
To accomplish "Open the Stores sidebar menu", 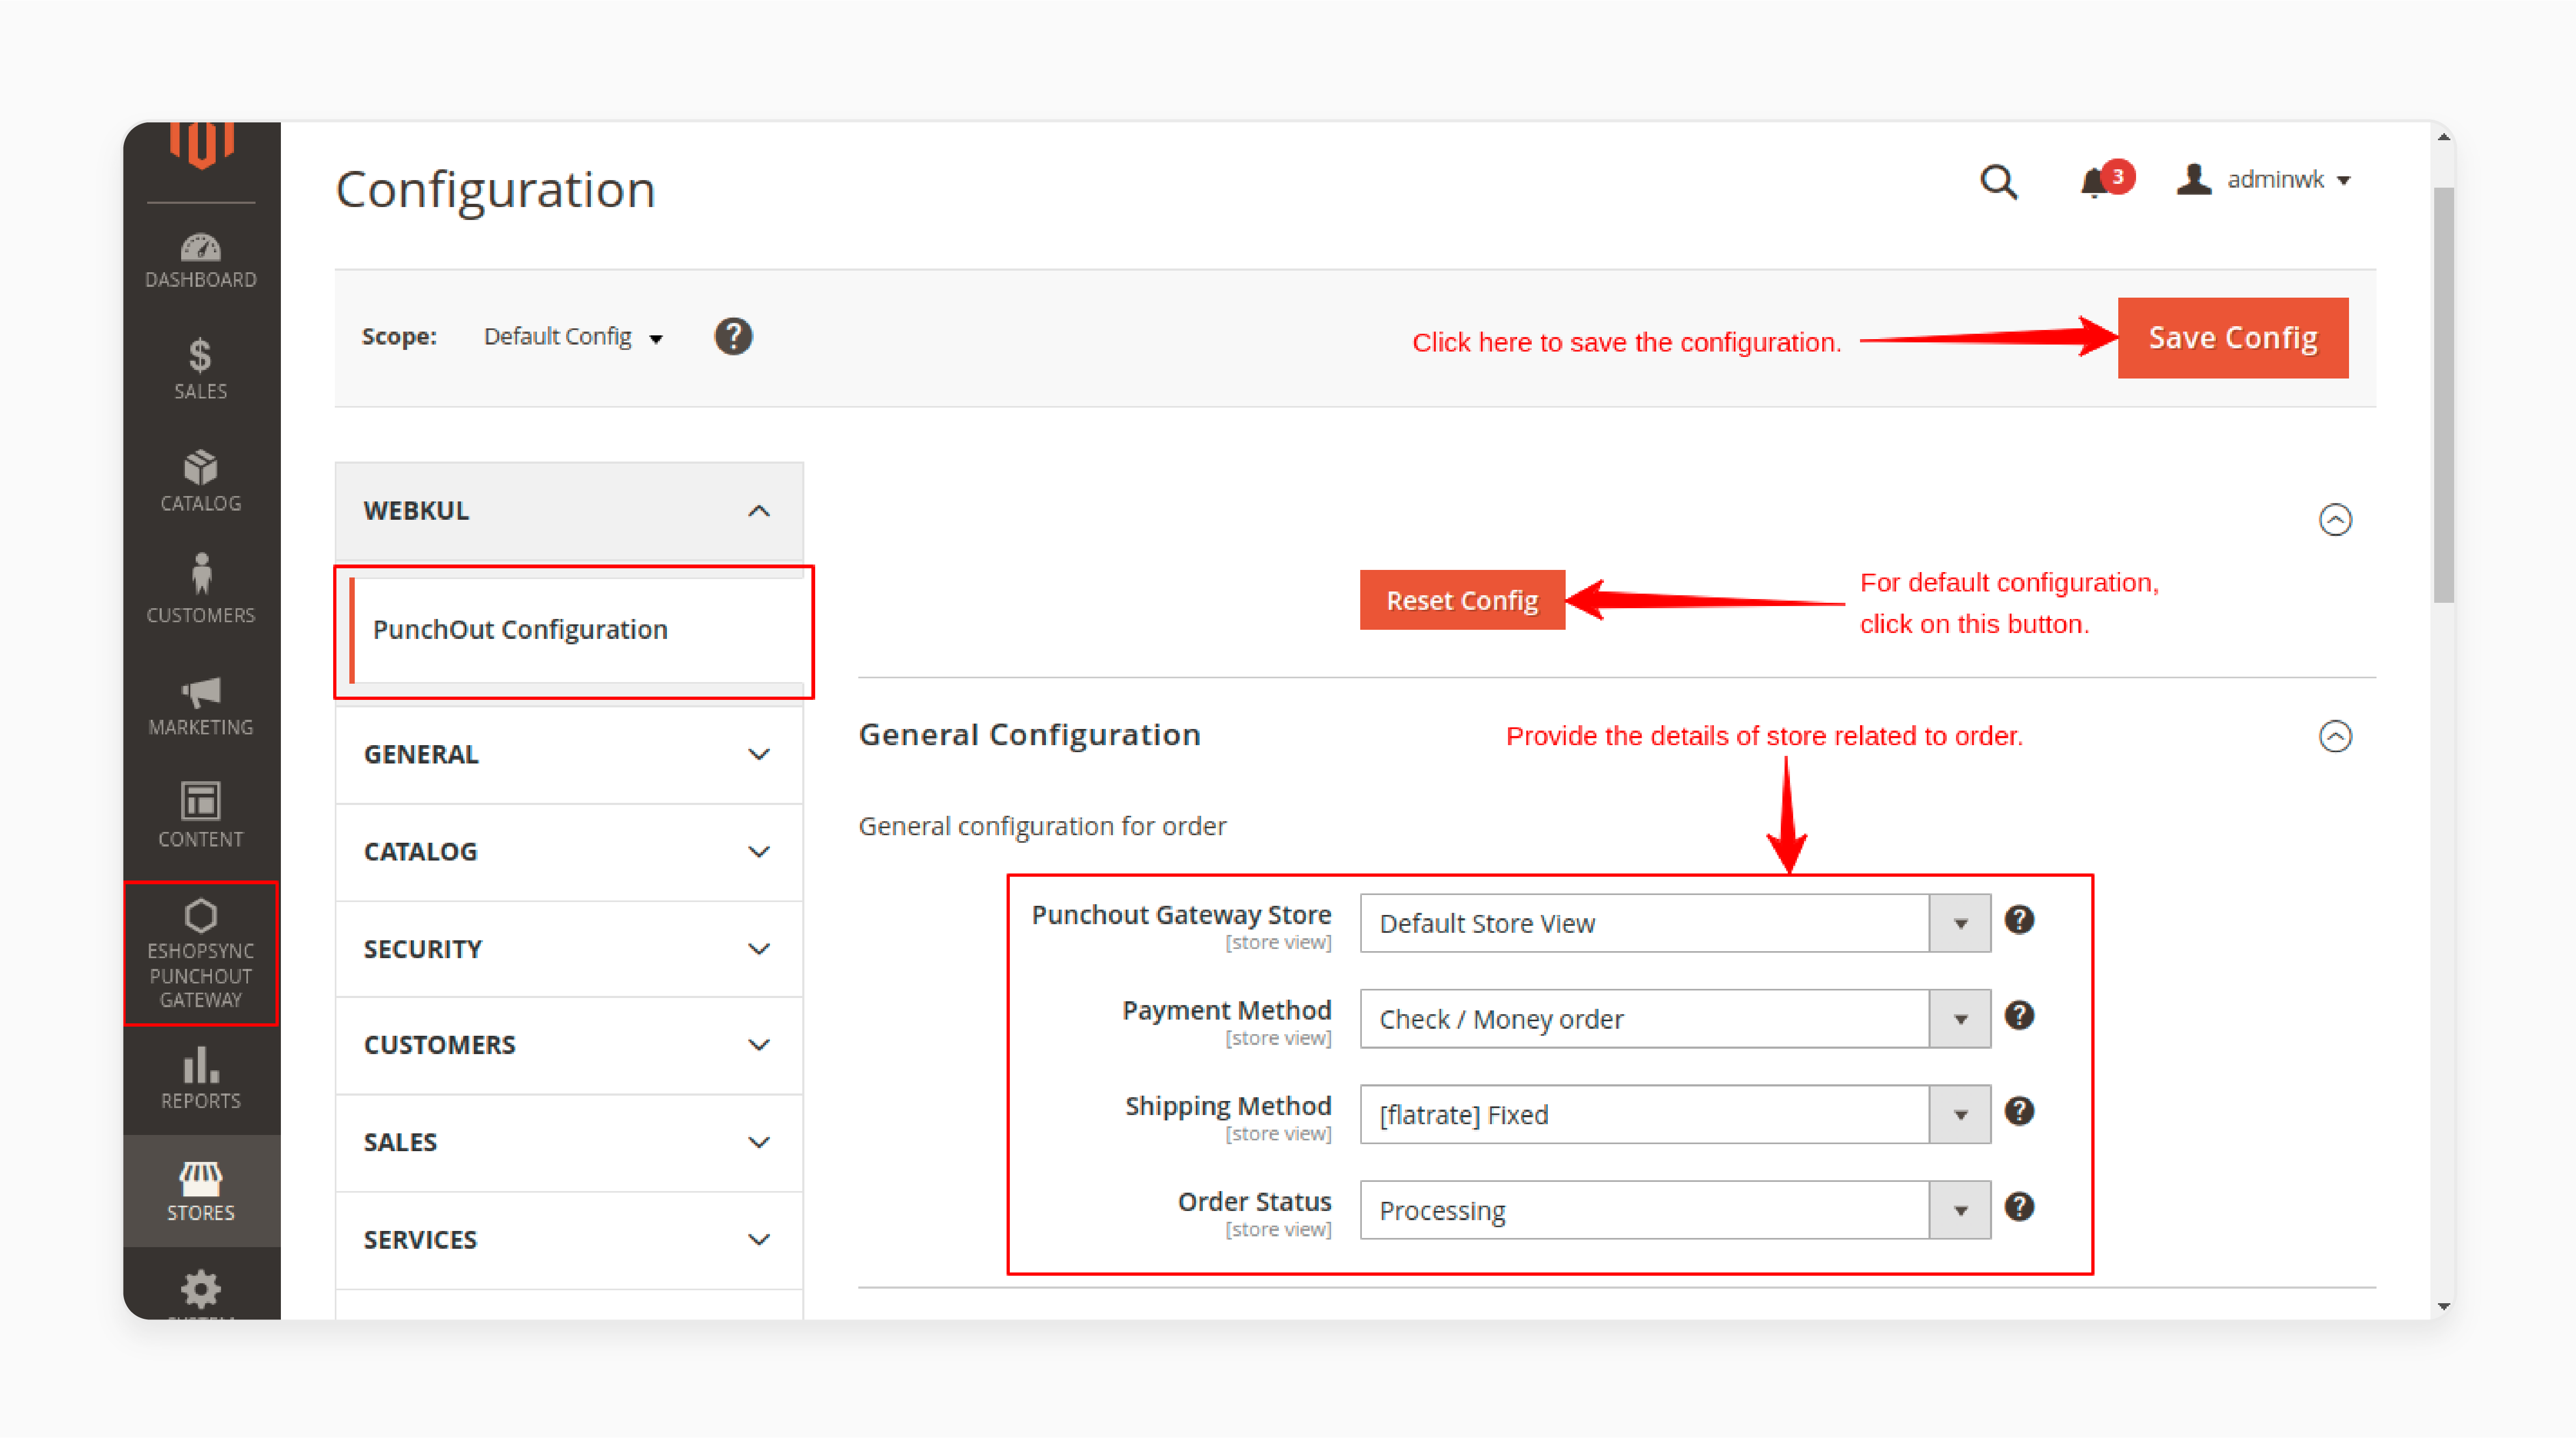I will (201, 1190).
